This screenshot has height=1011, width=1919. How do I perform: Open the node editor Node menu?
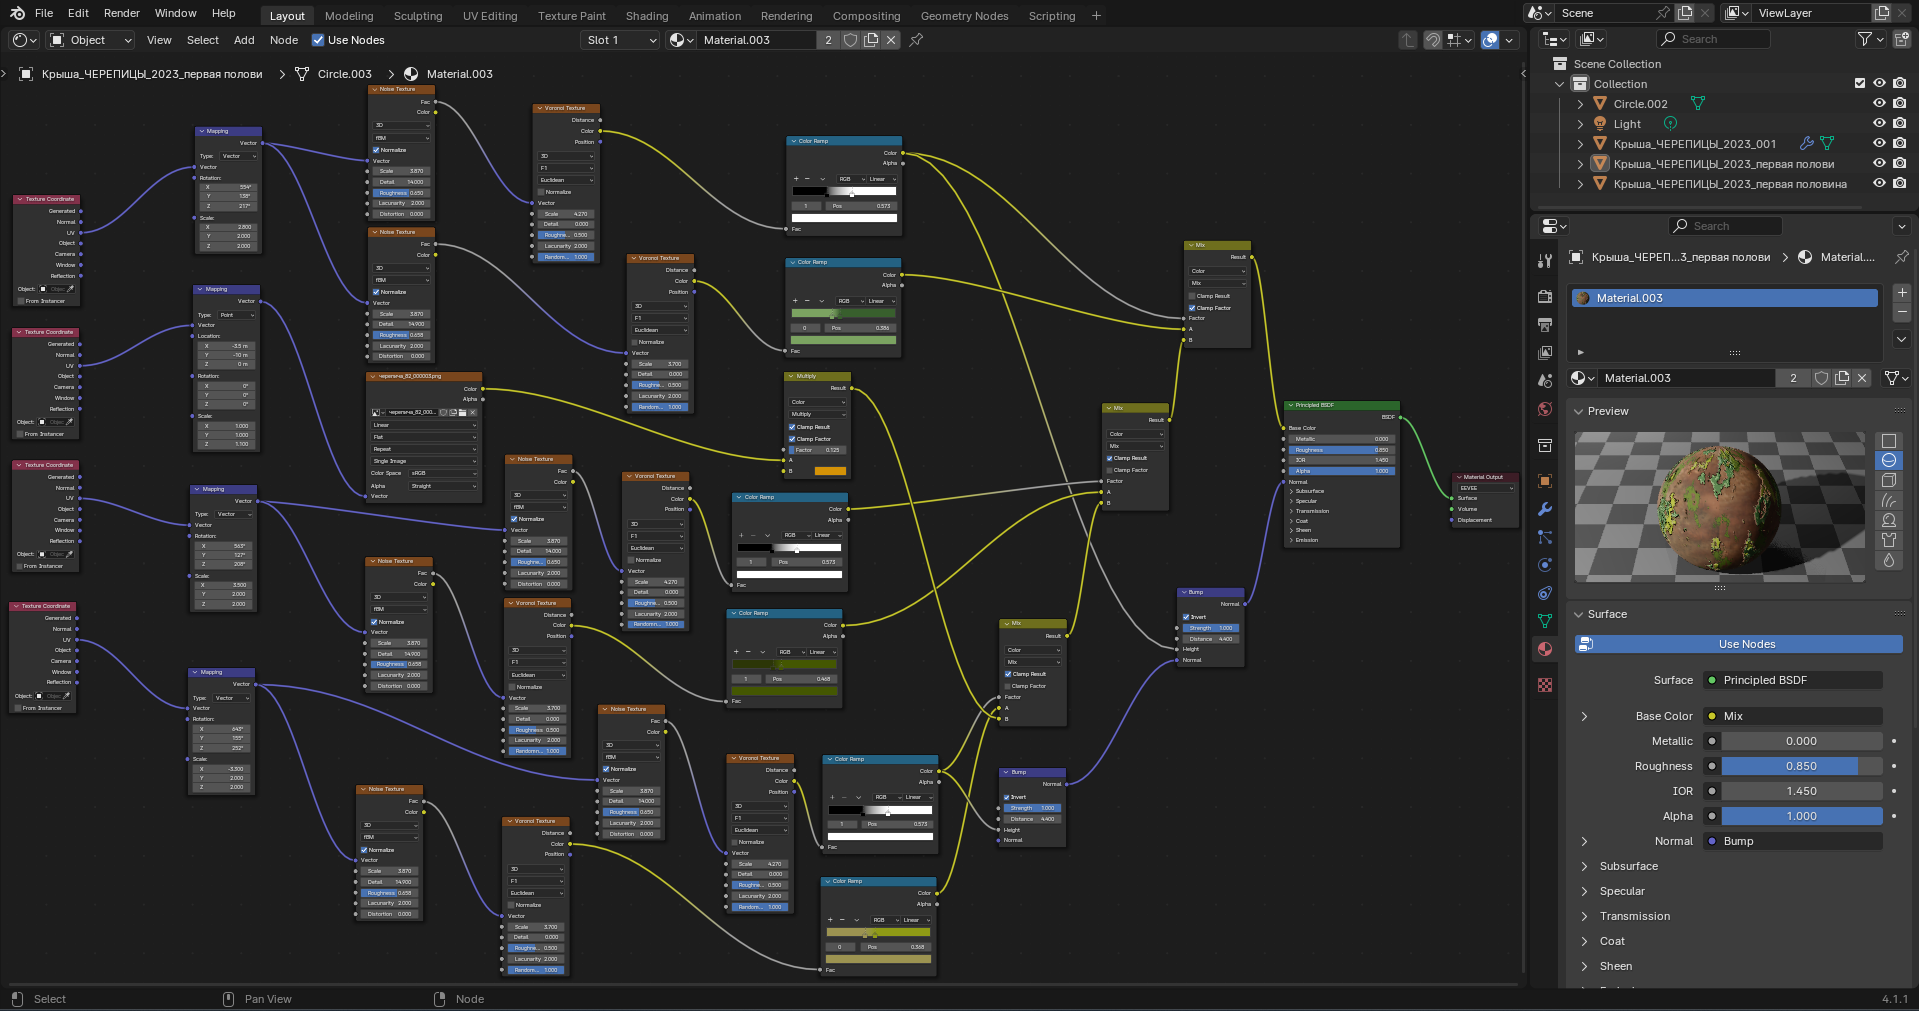[x=284, y=40]
